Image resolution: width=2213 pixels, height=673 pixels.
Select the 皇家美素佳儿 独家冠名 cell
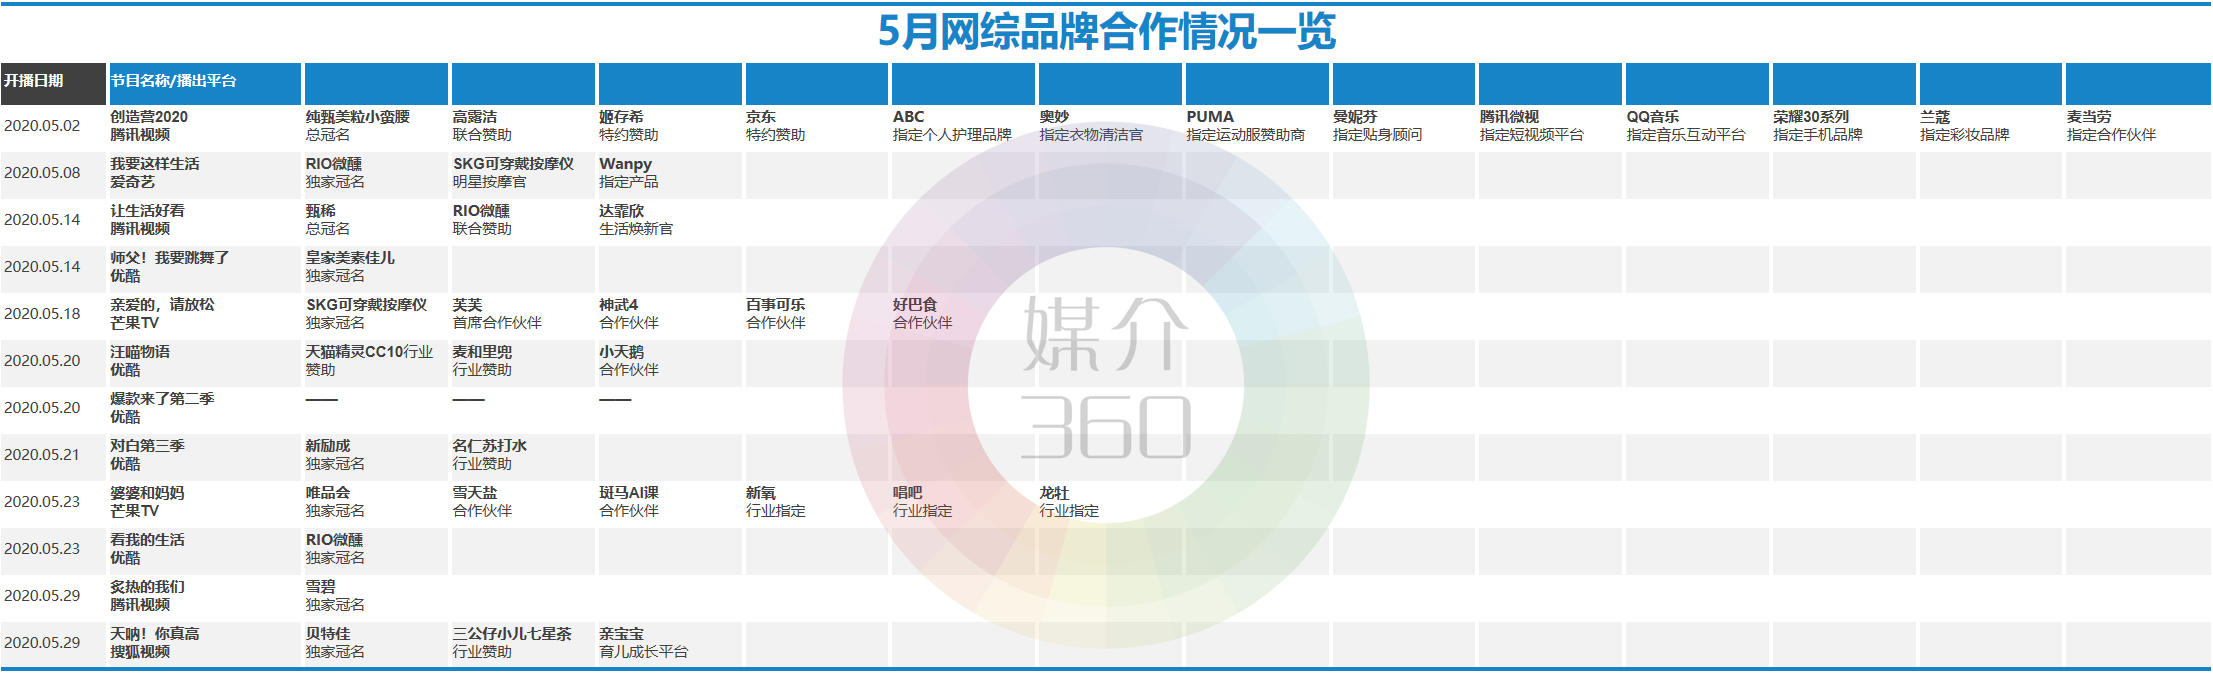(x=376, y=267)
